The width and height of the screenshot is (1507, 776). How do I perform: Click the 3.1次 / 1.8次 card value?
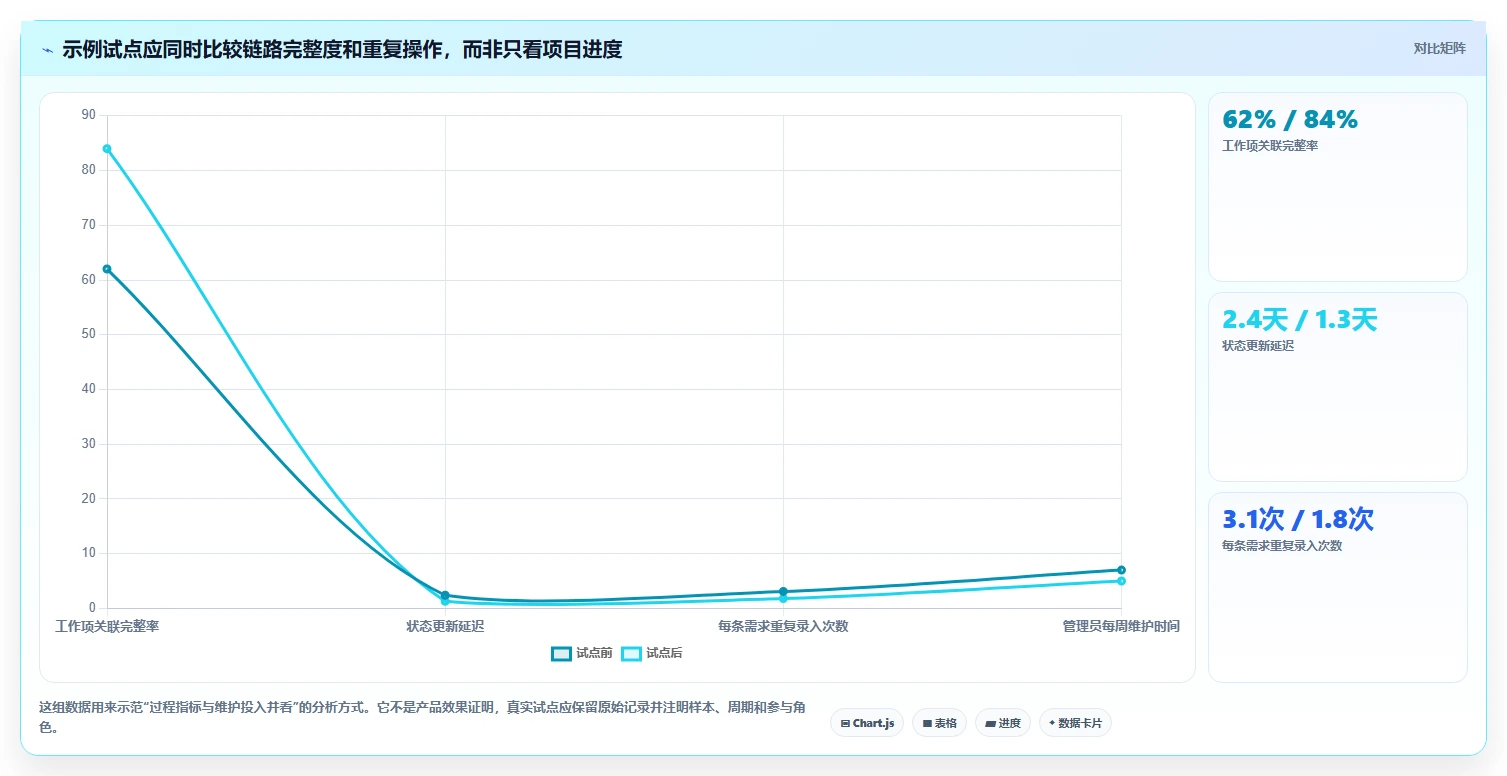point(1298,520)
